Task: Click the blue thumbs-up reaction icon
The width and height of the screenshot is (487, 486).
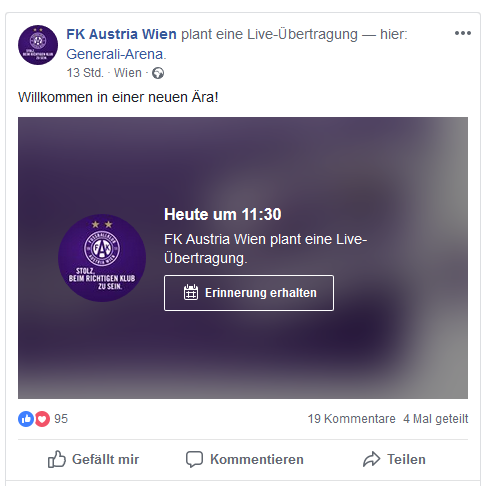Action: click(26, 419)
